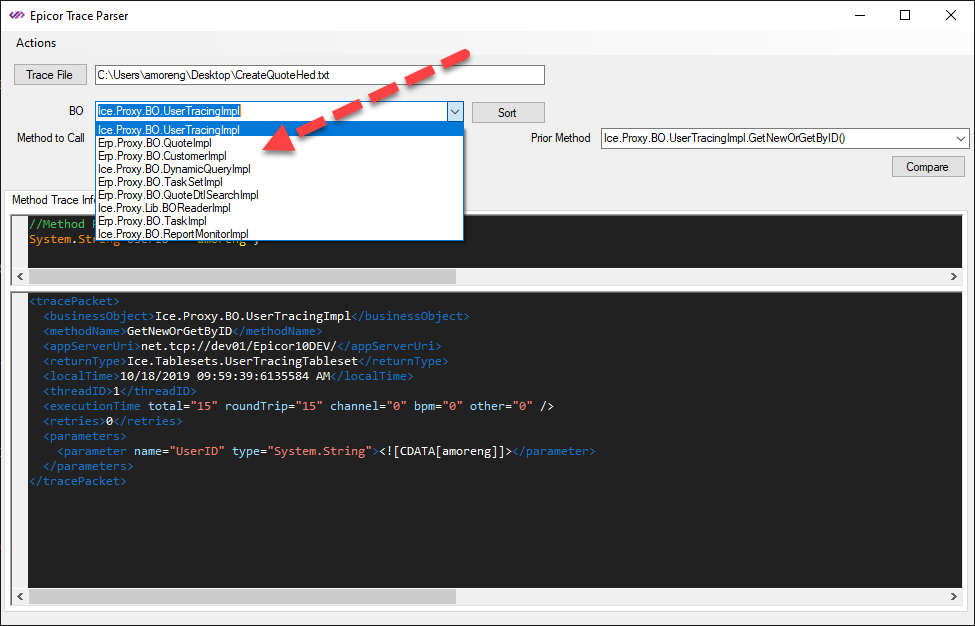Click the Sort button
The height and width of the screenshot is (626, 975).
(x=508, y=113)
